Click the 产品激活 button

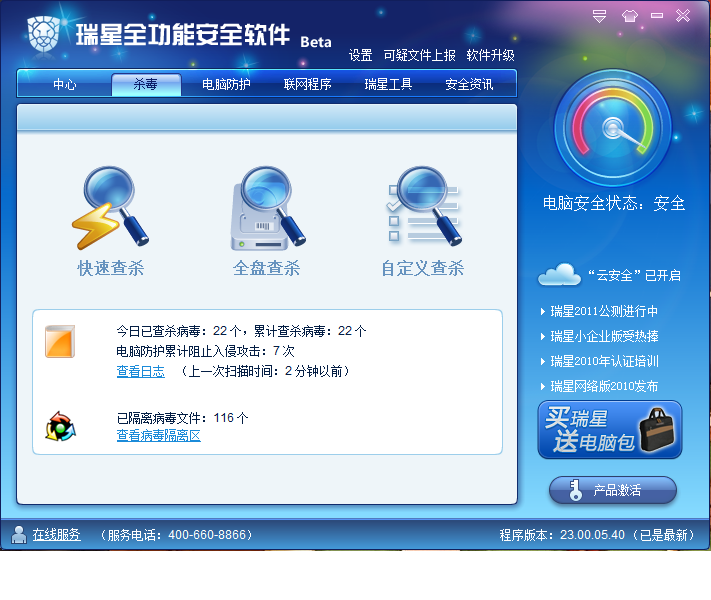(613, 490)
